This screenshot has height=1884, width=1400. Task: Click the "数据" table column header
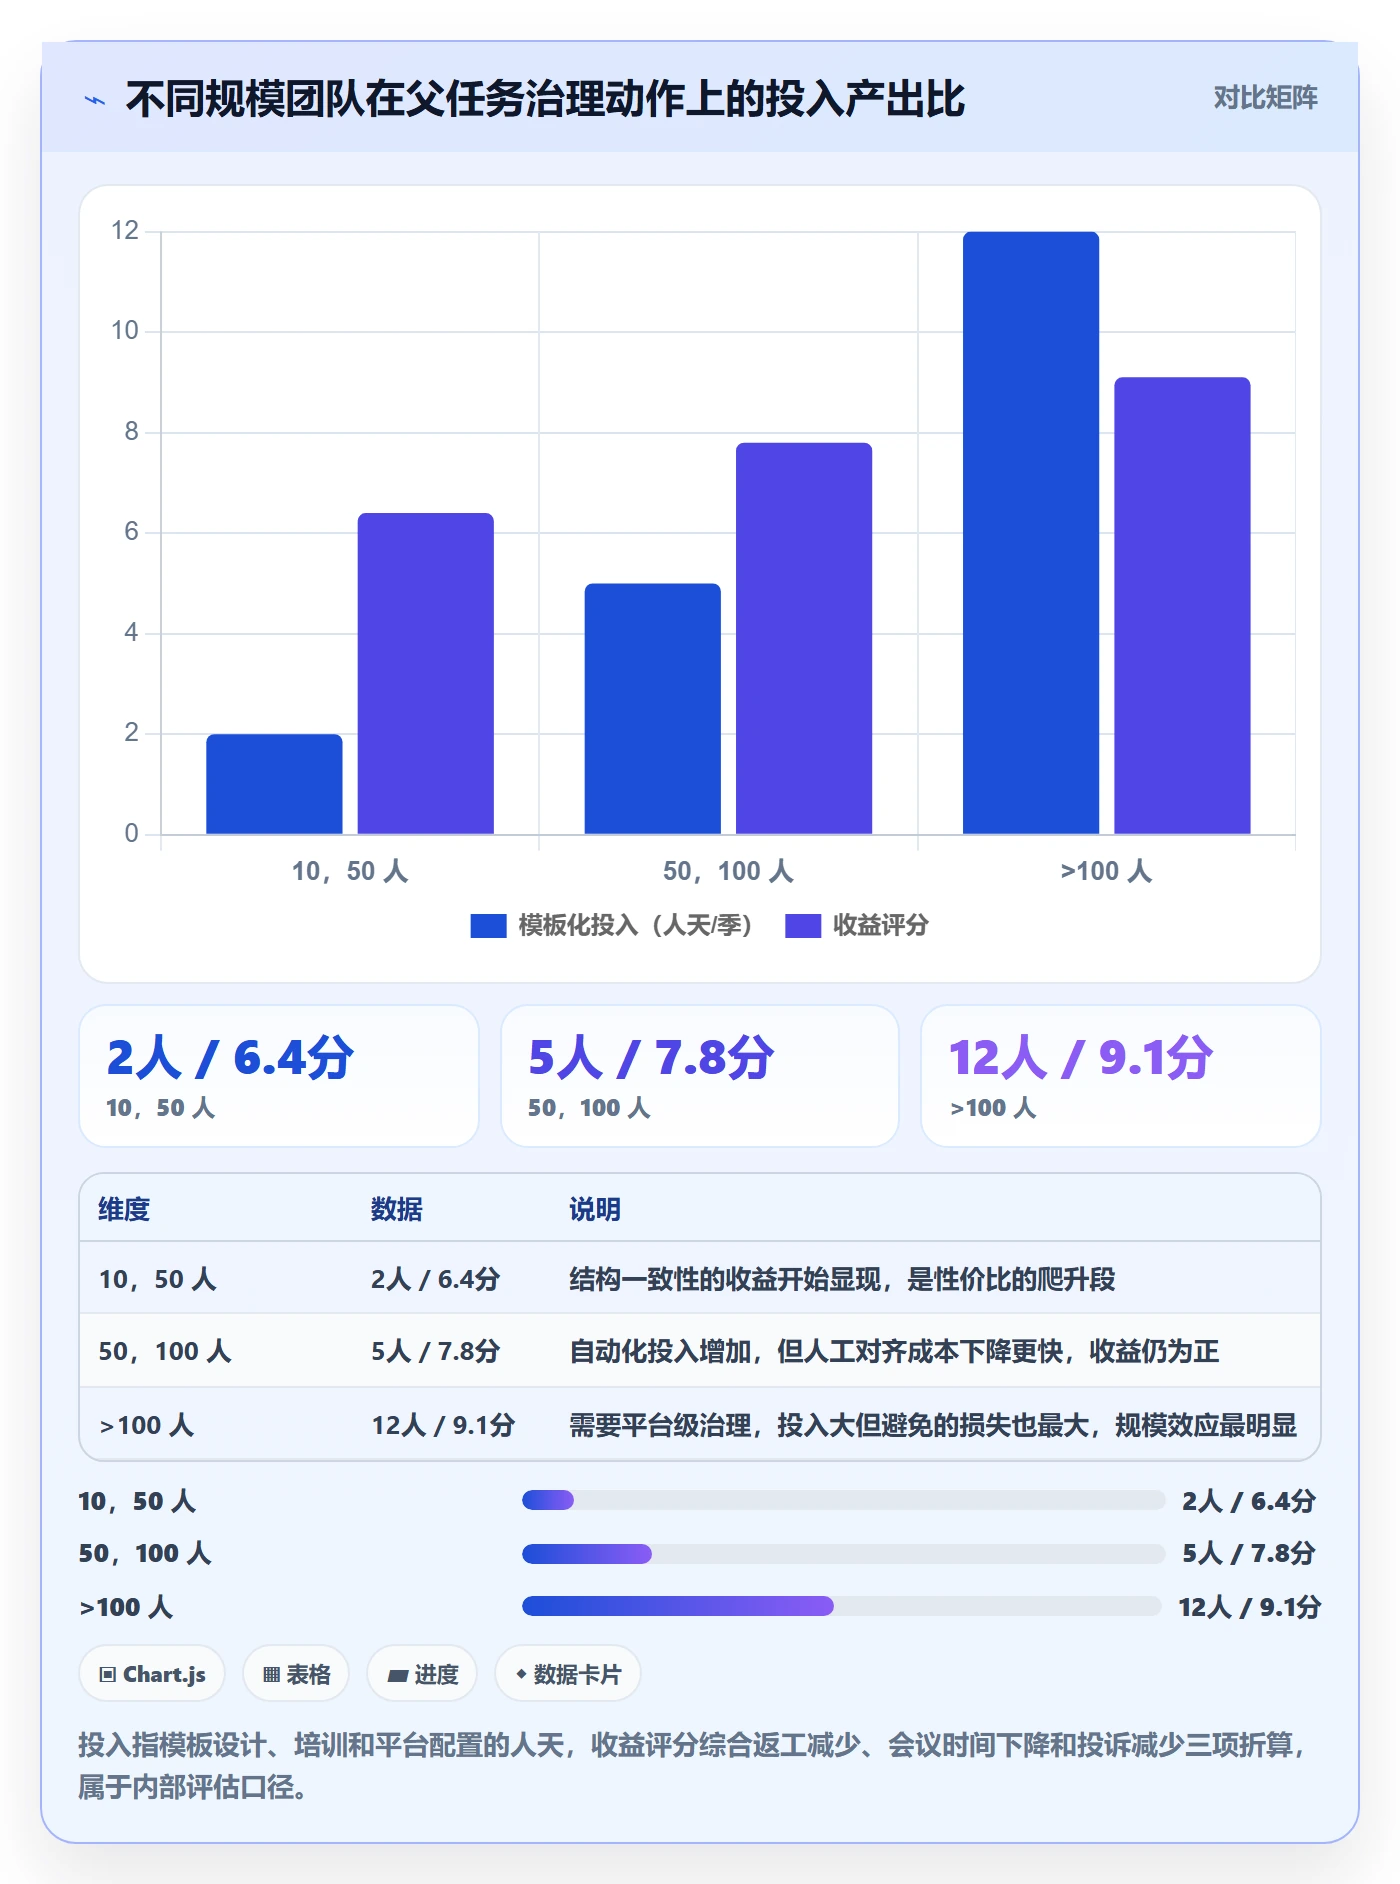[x=397, y=1209]
